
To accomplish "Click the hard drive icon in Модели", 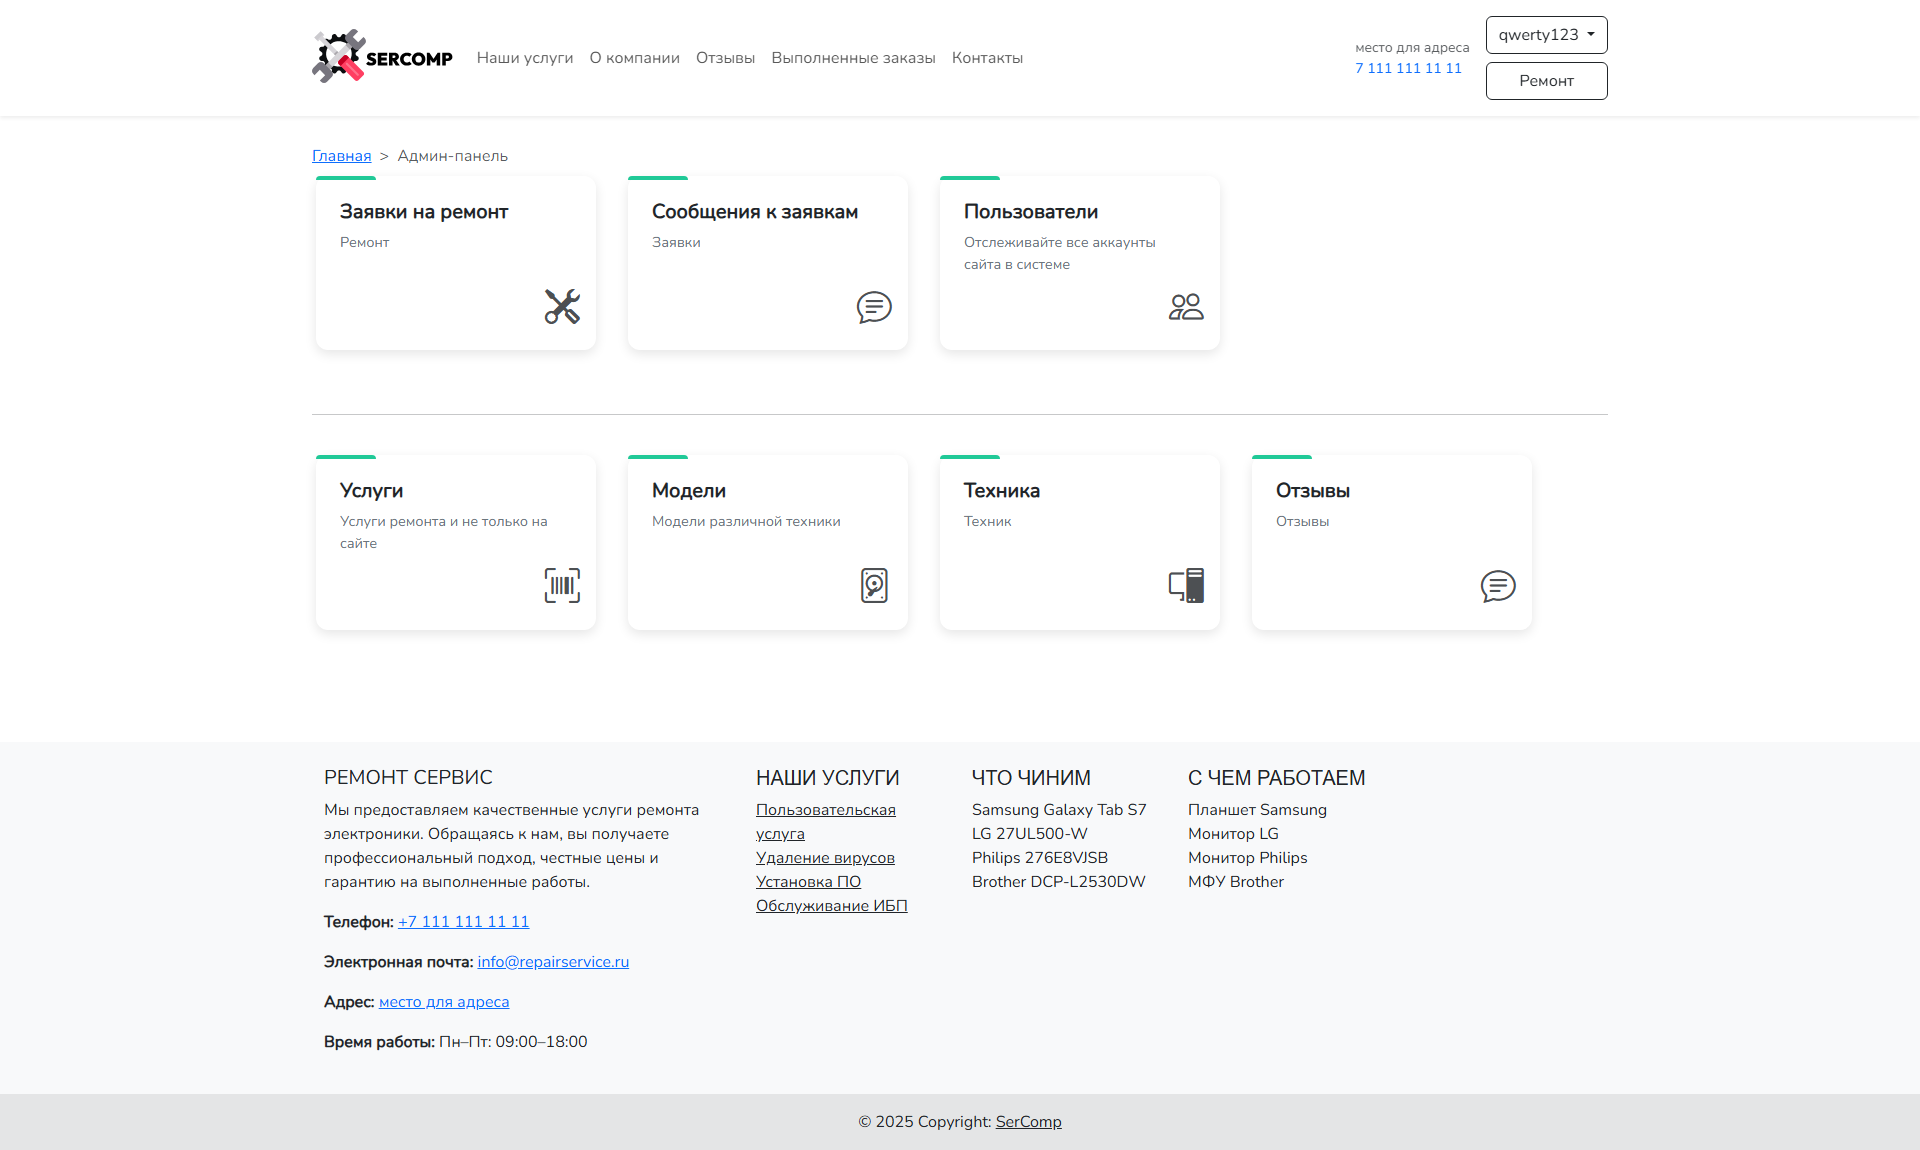I will 874,586.
